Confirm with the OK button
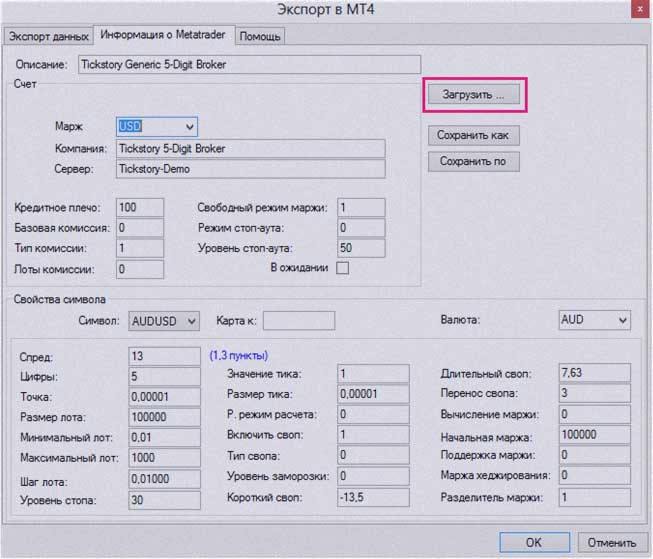653x559 pixels. 533,542
